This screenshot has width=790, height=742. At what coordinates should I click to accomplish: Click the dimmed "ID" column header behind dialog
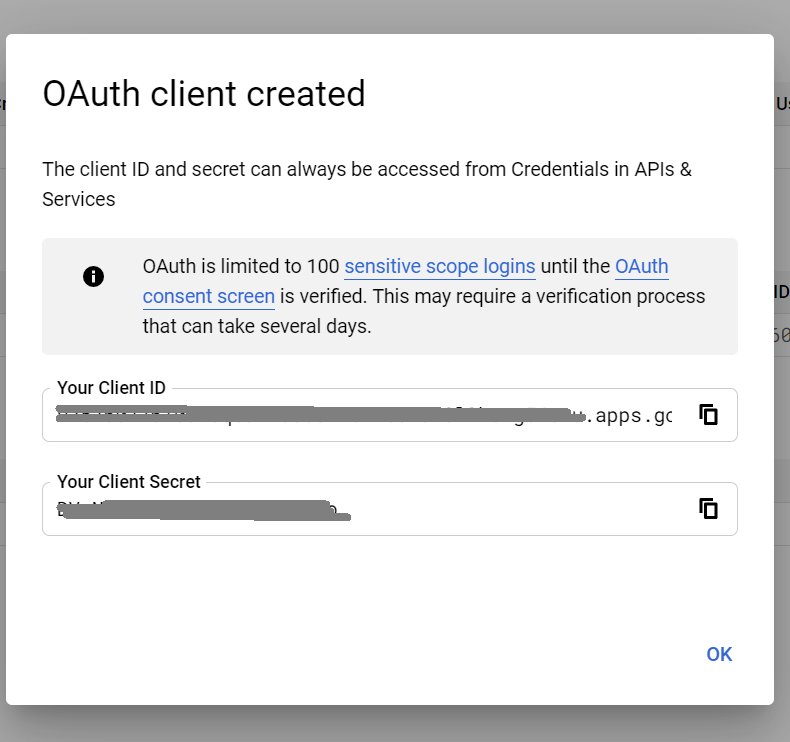click(781, 292)
